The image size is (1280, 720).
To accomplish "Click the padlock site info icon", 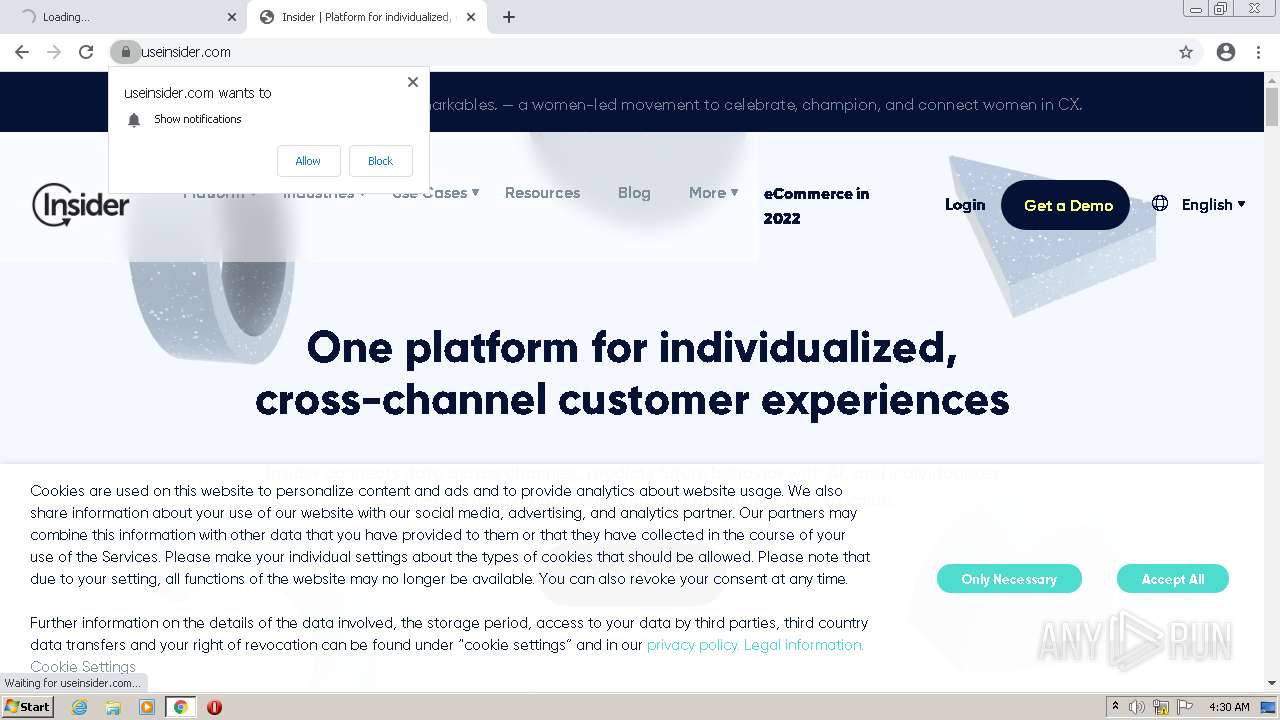I will 125,52.
